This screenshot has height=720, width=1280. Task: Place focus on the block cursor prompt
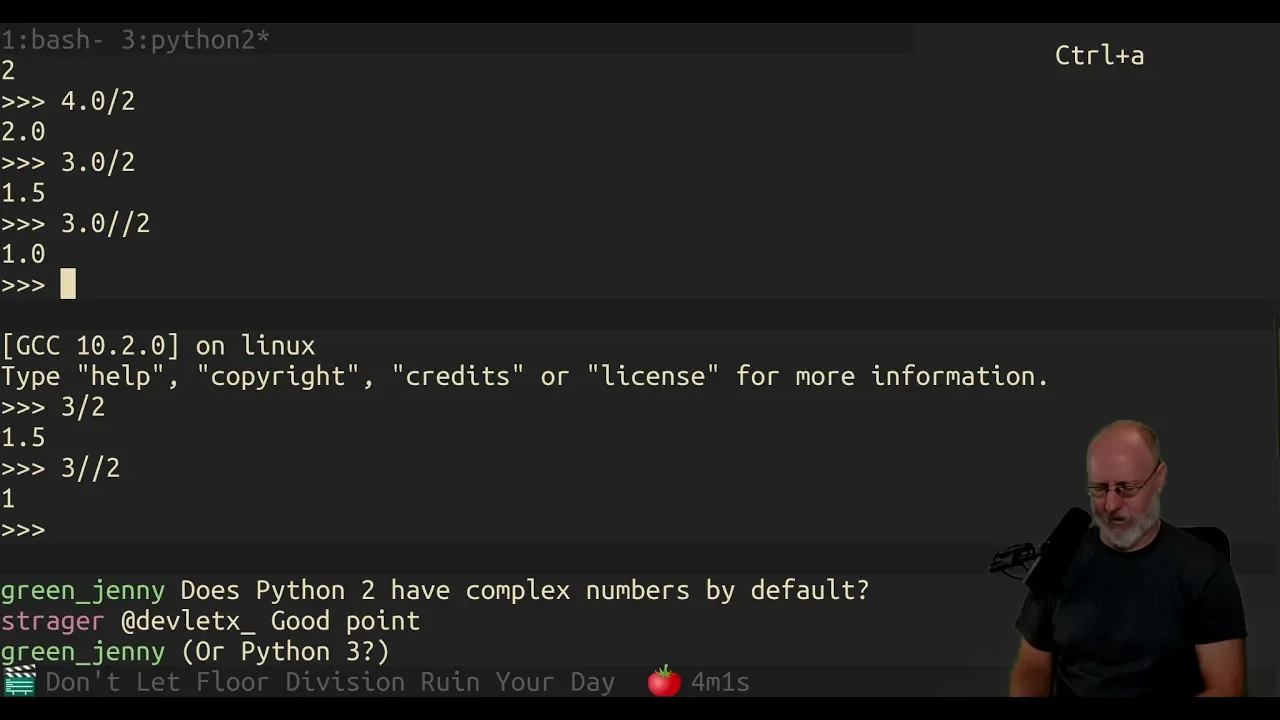pos(68,285)
